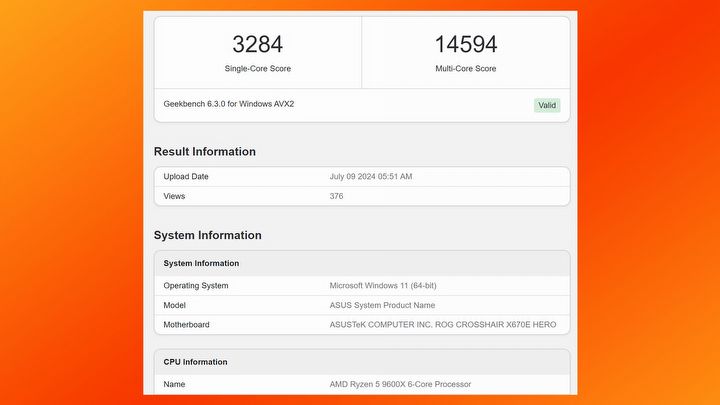Select the July 09 2024 upload date value
This screenshot has height=405, width=720.
click(x=371, y=177)
